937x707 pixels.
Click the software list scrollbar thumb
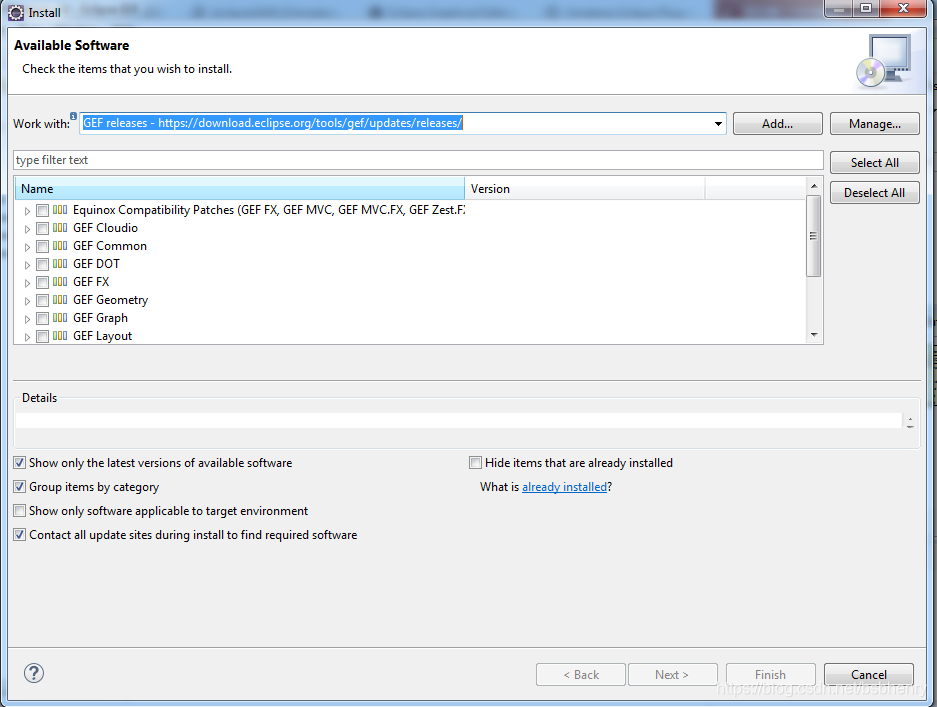pos(813,236)
